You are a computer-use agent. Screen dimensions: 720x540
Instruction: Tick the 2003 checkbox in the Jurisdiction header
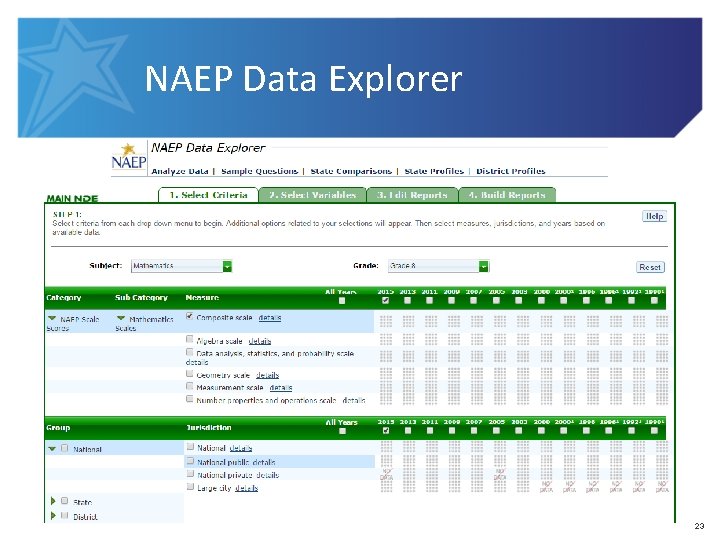click(518, 431)
